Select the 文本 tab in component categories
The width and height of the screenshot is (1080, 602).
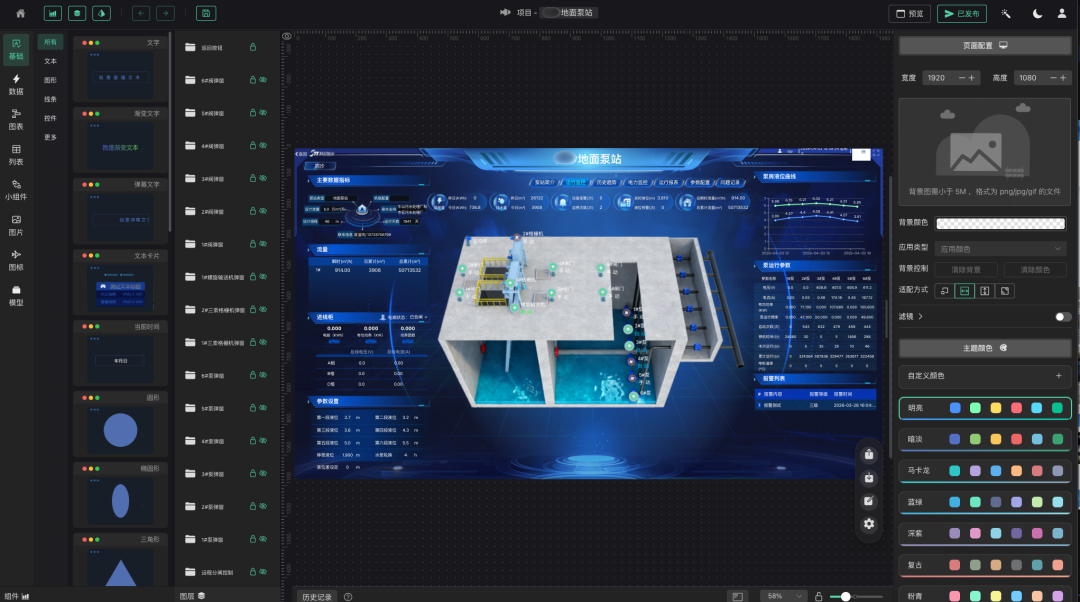coord(50,61)
